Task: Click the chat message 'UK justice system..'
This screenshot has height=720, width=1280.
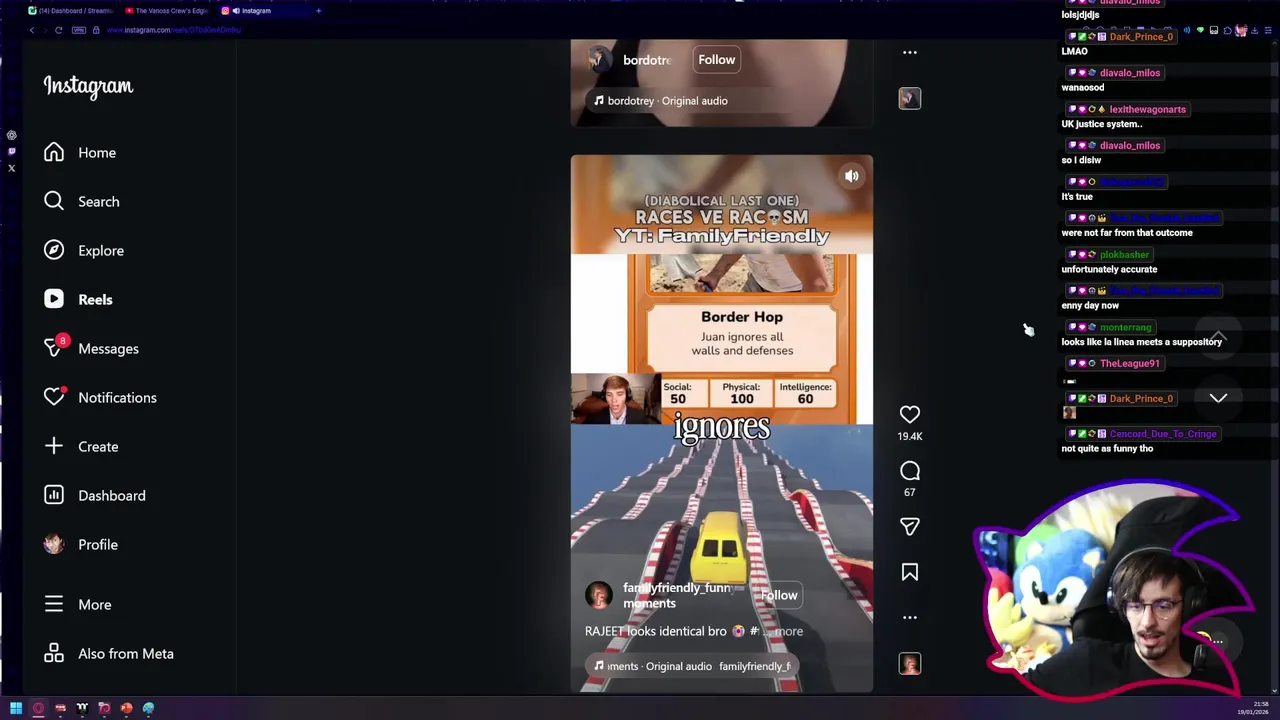Action: tap(1101, 124)
